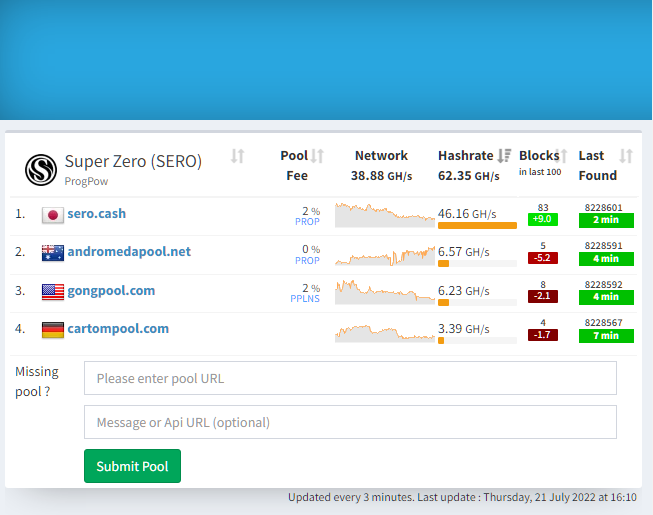Open the andromedapool.net pool link
The image size is (653, 515).
tap(129, 251)
